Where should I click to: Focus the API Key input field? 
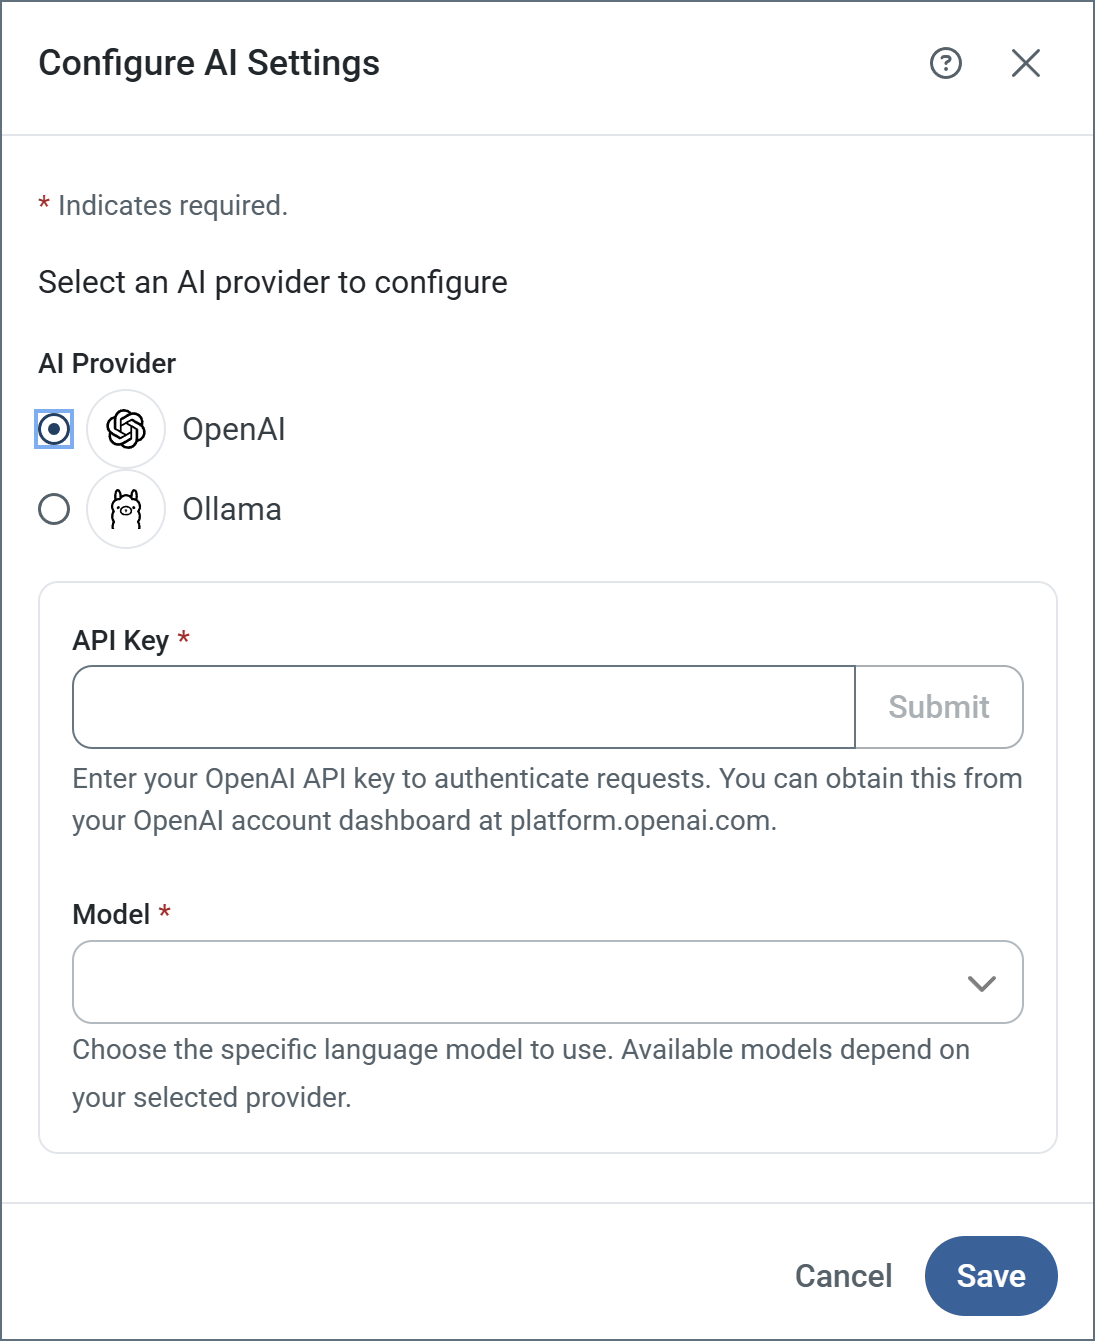pos(464,707)
